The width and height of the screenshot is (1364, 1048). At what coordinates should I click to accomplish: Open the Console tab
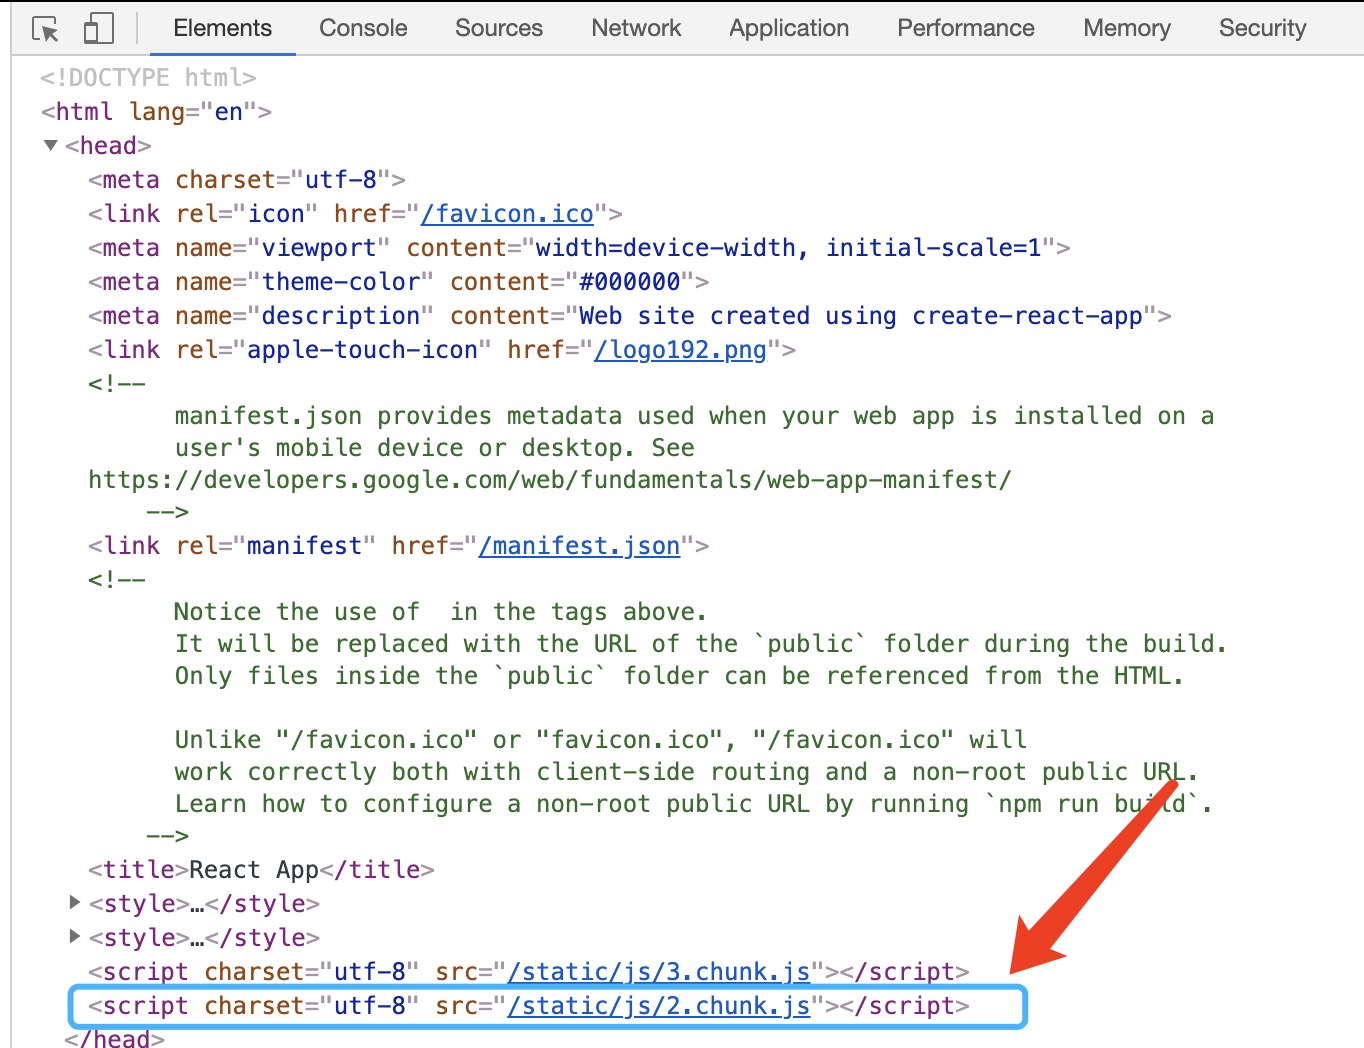click(363, 28)
